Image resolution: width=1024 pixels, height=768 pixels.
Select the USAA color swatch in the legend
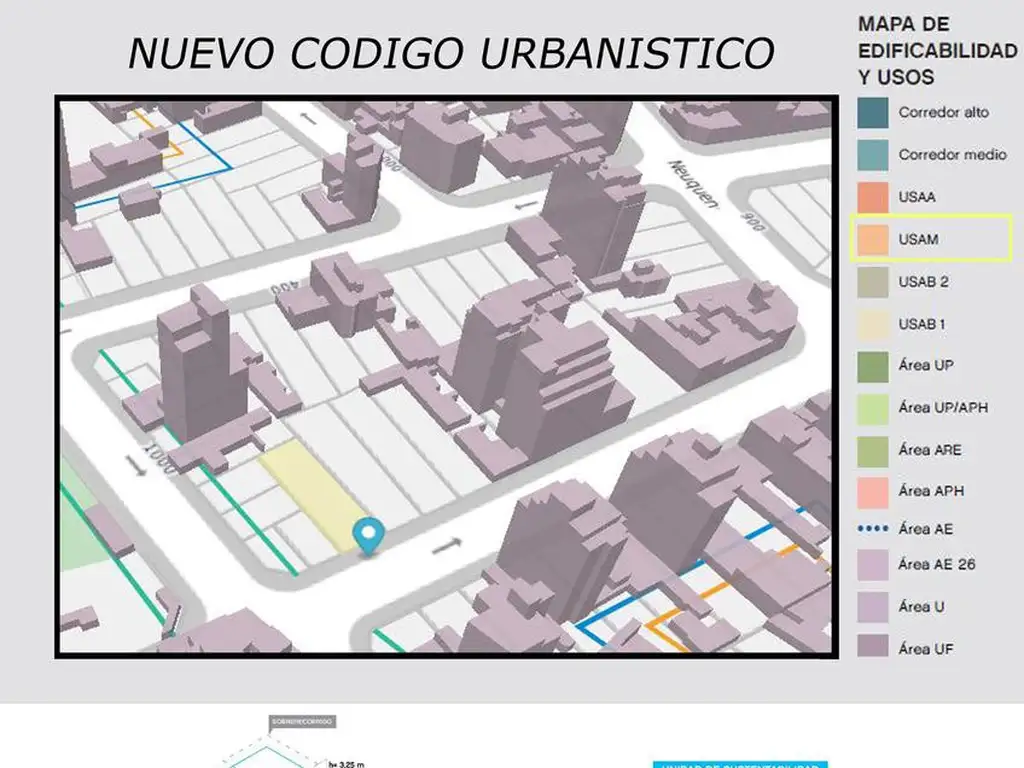[x=872, y=197]
